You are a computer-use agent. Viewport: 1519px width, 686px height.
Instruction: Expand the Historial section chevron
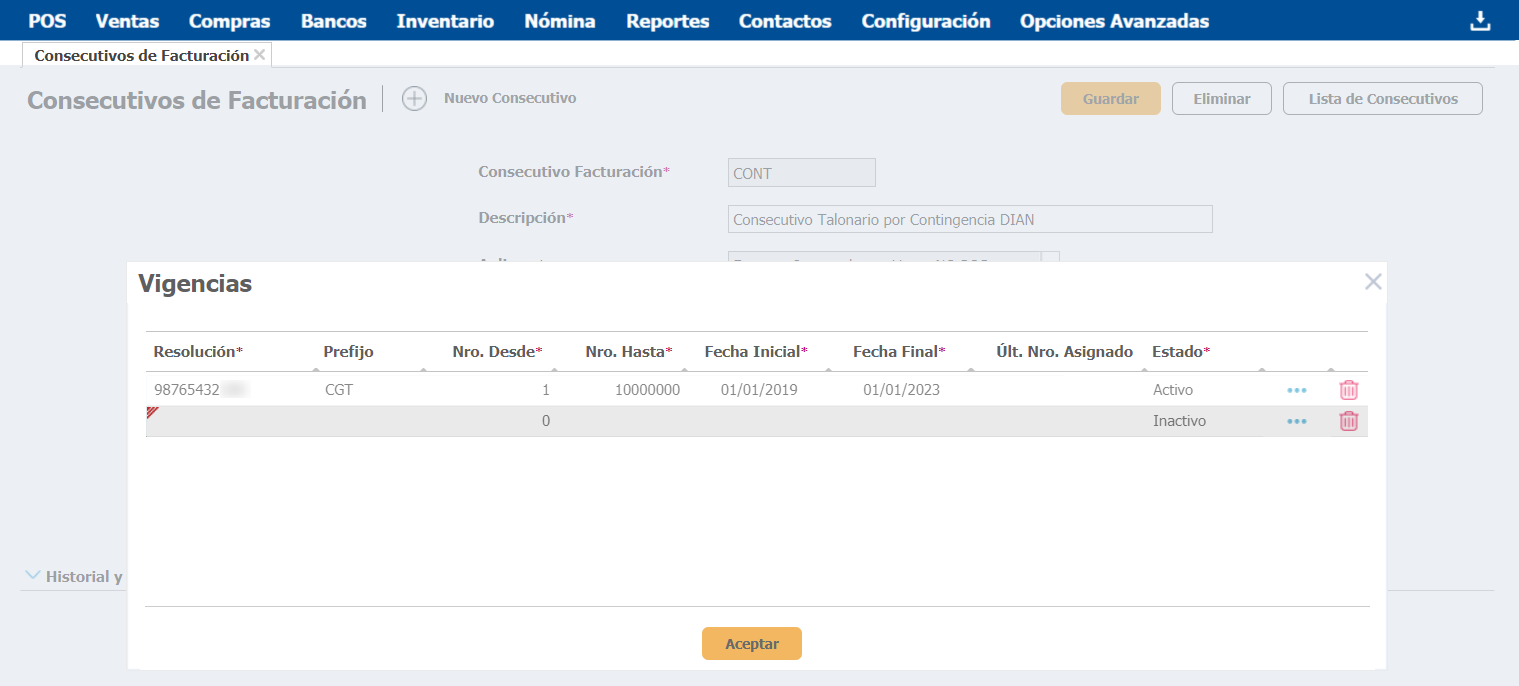click(33, 576)
